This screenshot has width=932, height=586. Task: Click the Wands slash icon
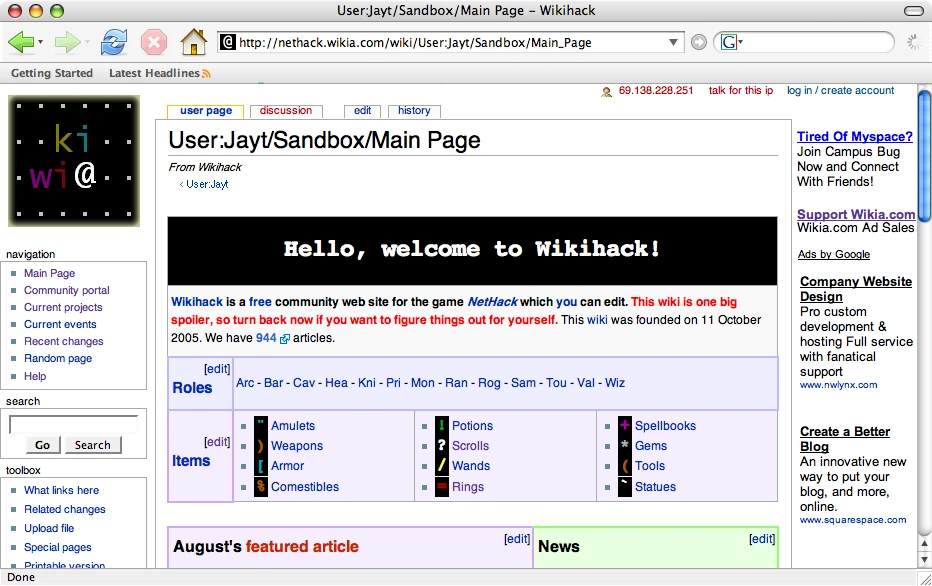[443, 466]
